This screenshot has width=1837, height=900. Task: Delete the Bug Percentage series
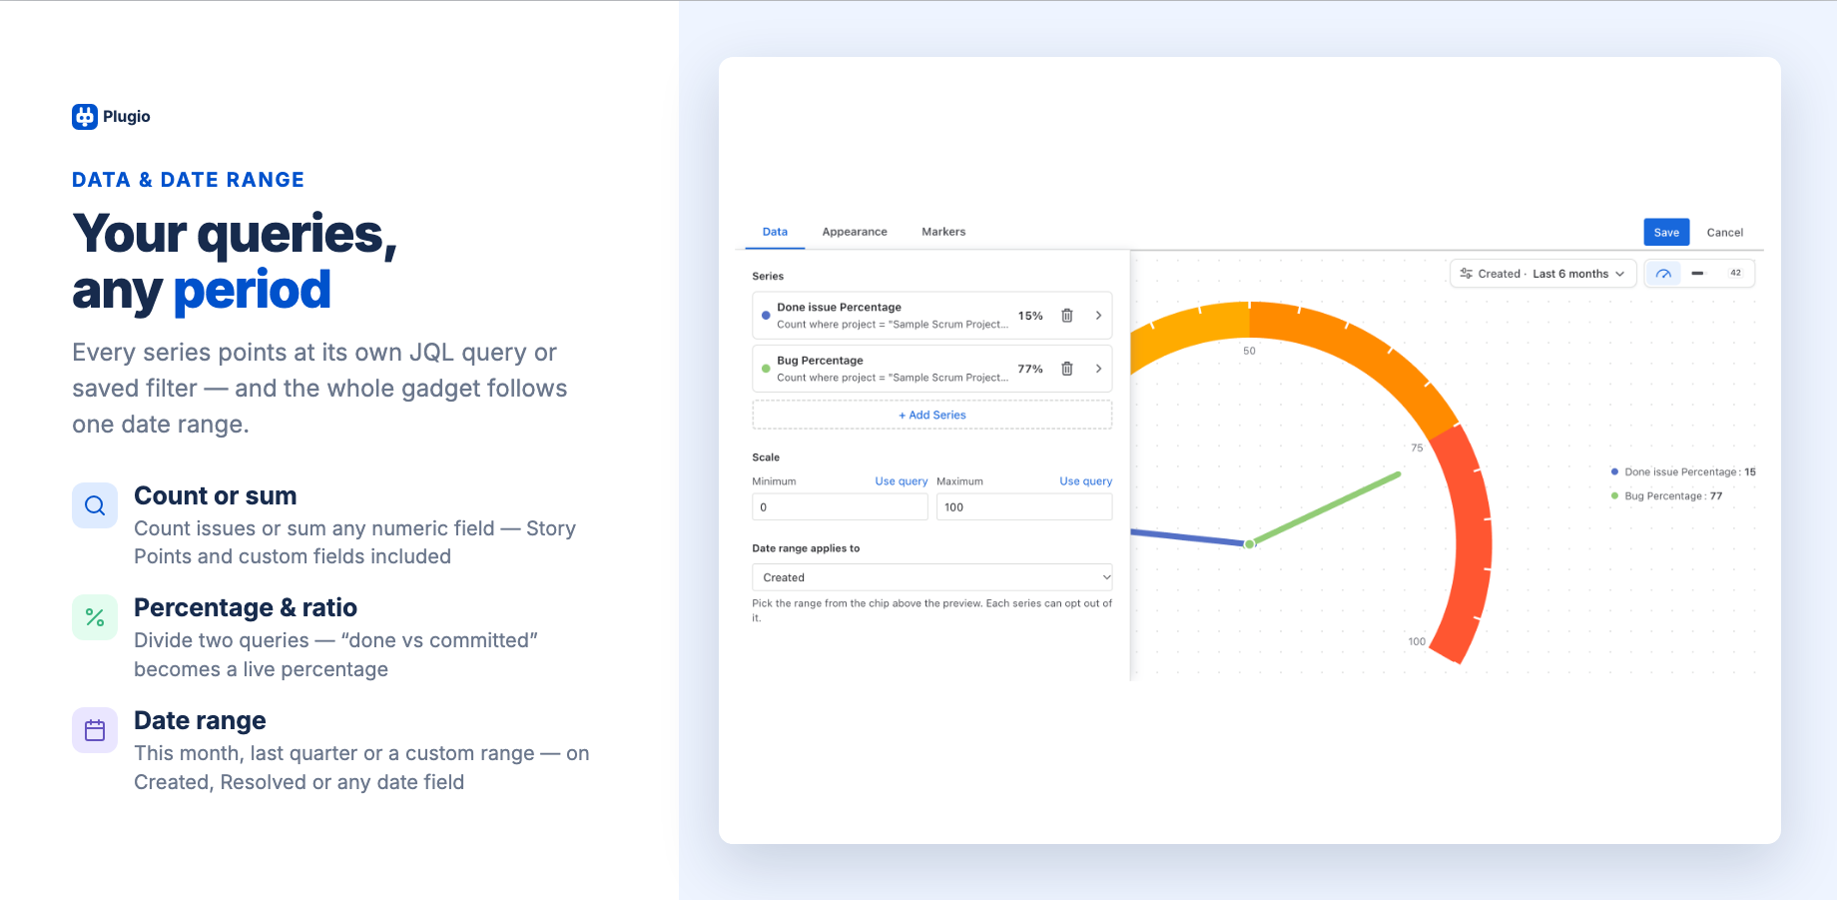point(1067,369)
